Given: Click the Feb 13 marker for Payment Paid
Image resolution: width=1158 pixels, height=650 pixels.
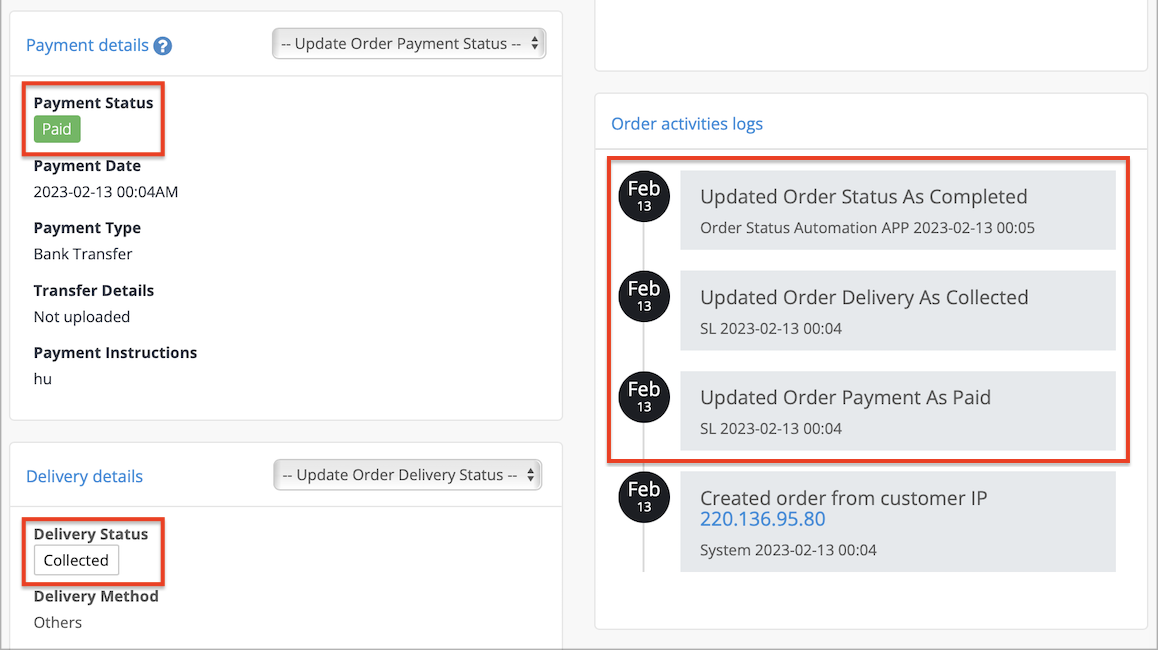Looking at the screenshot, I should point(644,397).
